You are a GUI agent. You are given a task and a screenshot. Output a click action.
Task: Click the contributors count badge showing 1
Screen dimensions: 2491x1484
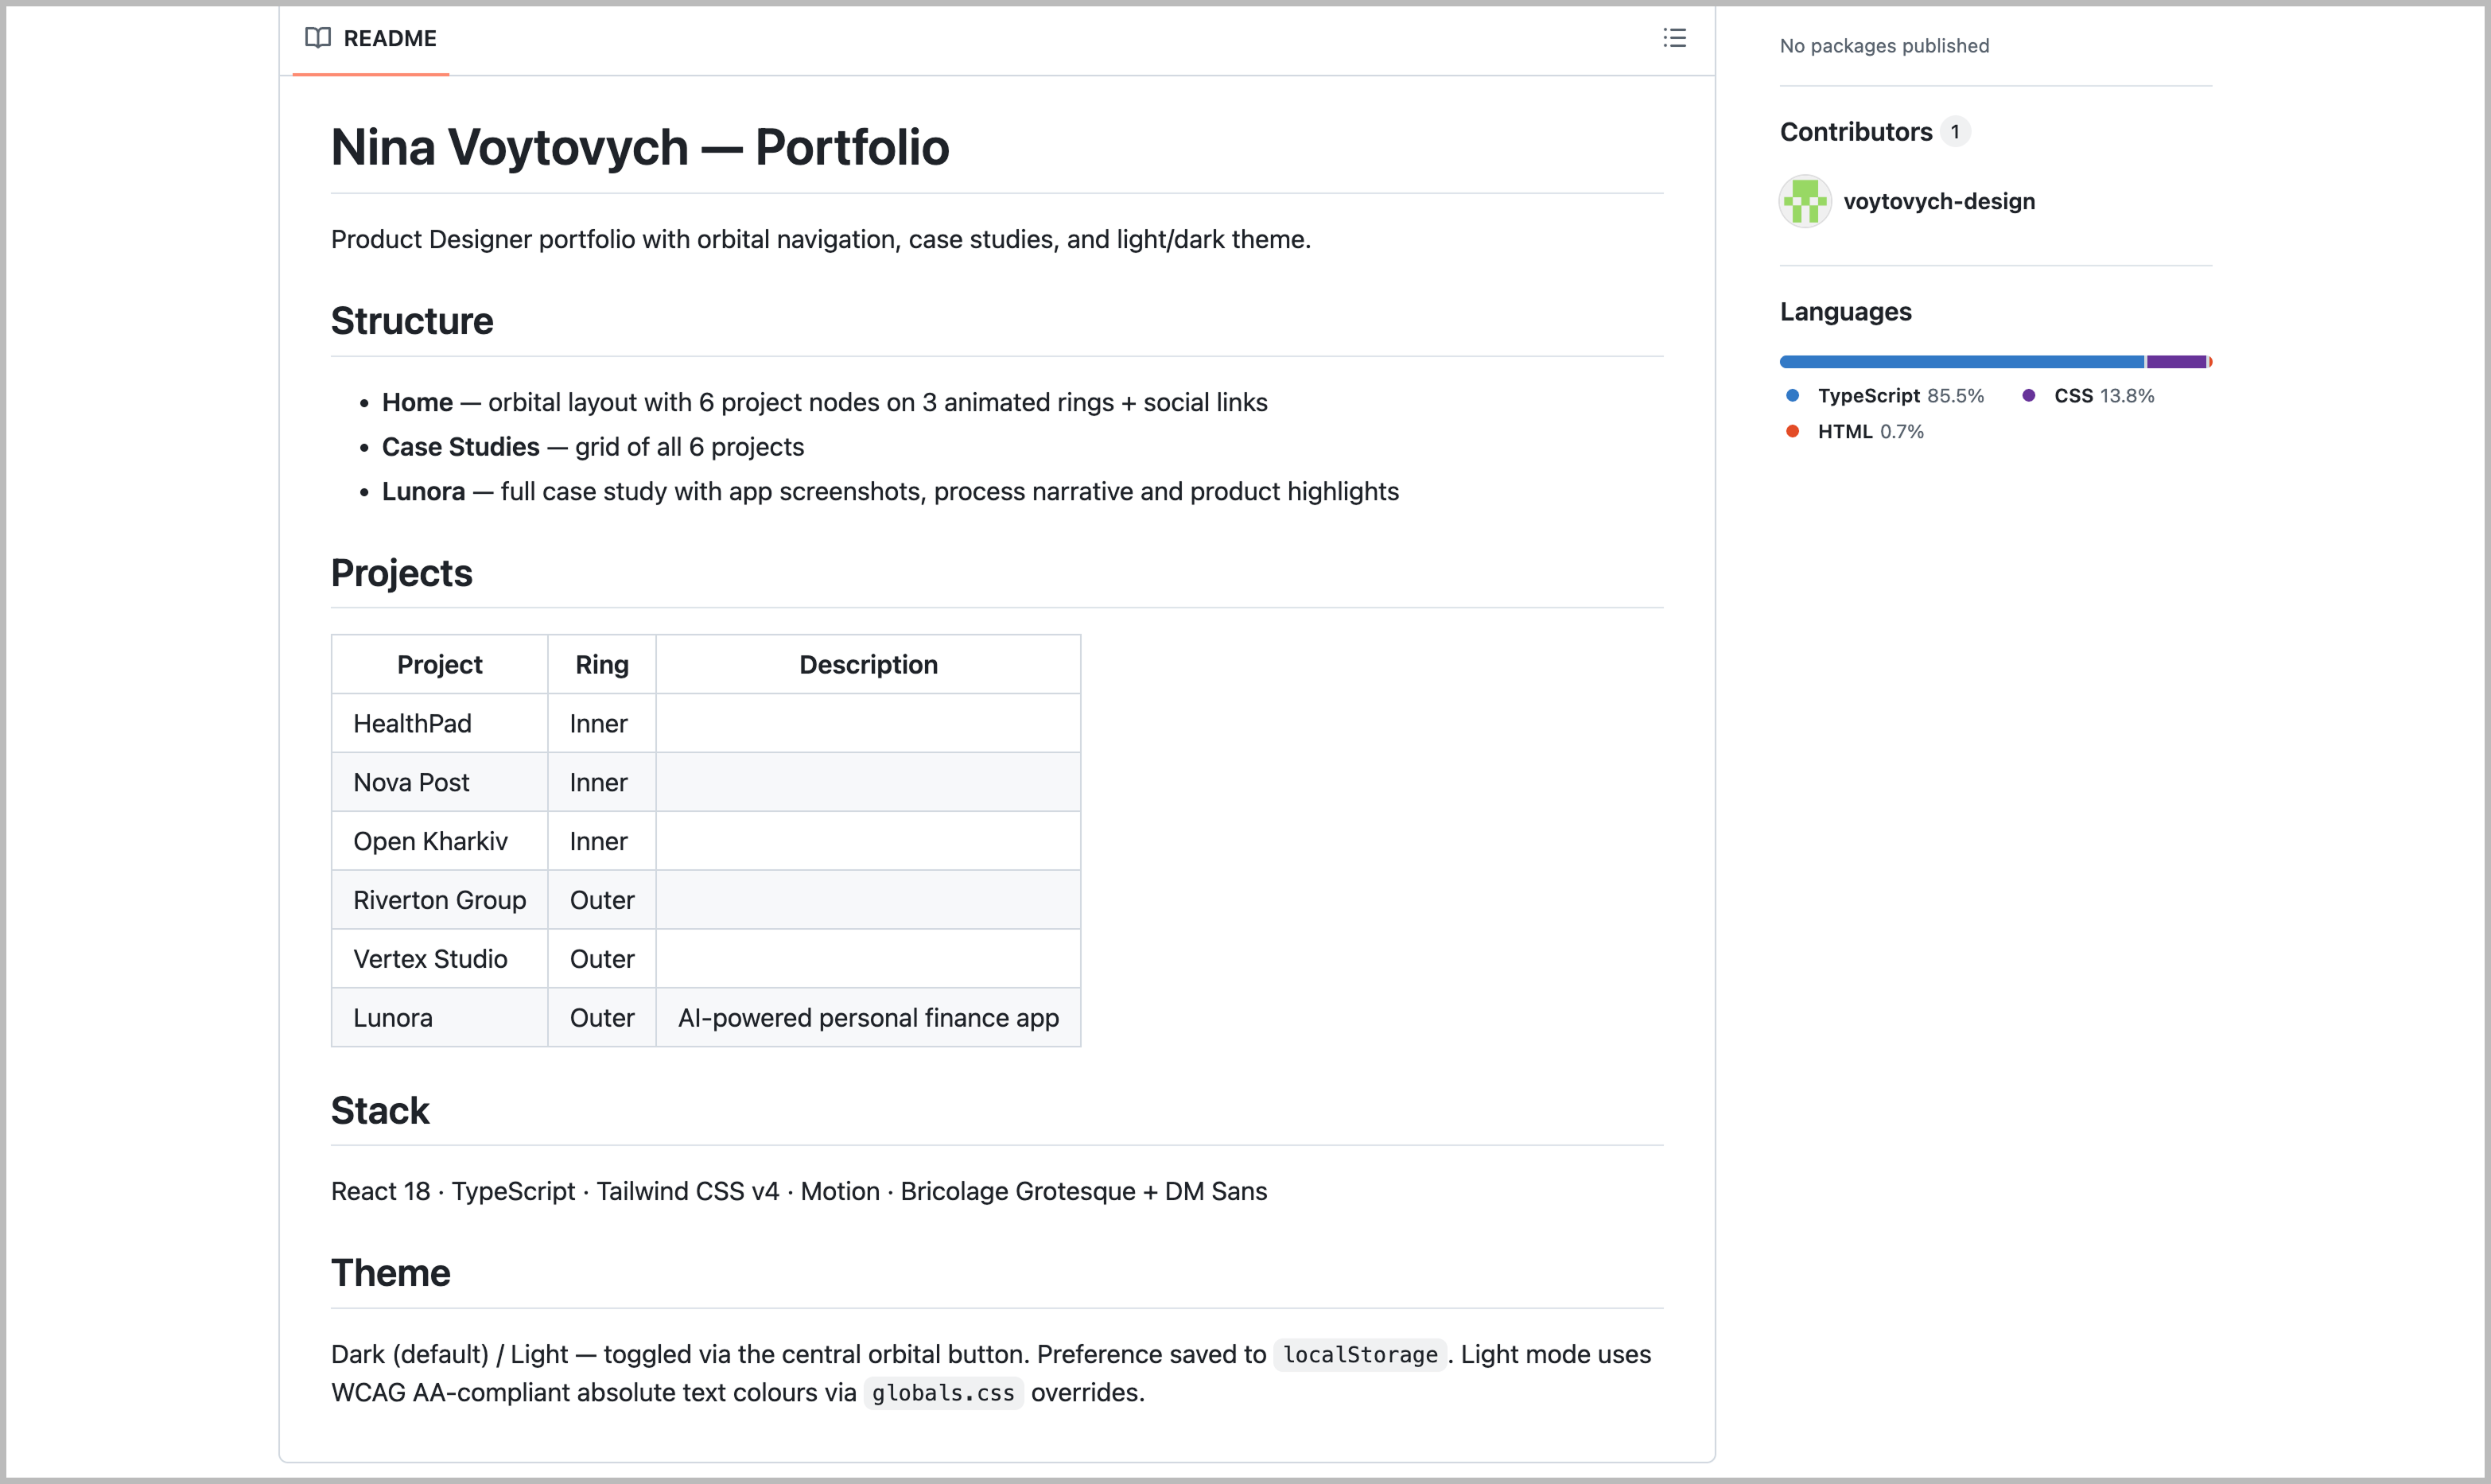tap(1954, 132)
